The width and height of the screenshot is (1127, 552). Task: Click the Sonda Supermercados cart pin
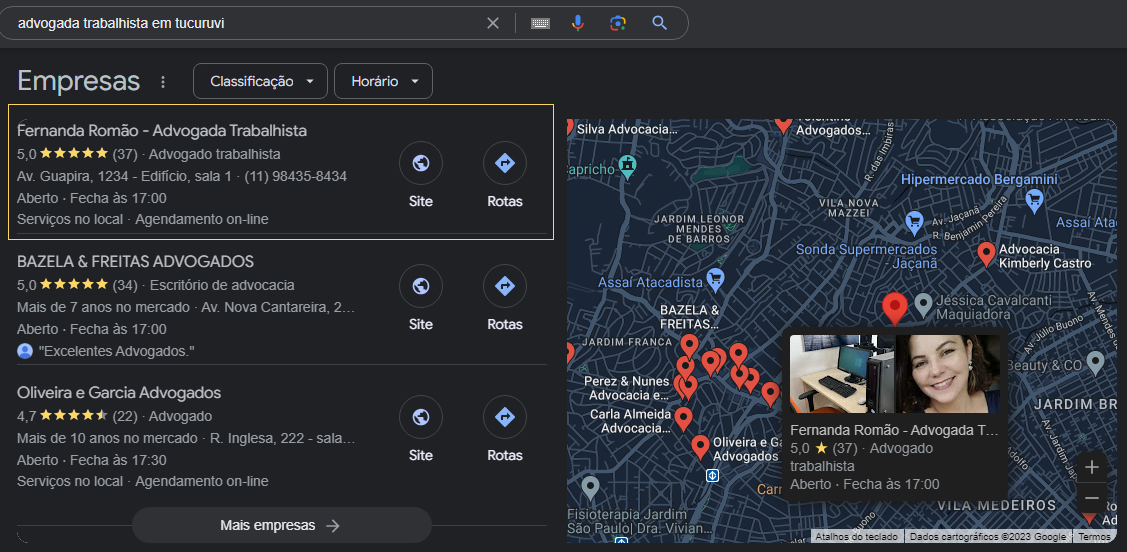click(x=914, y=221)
